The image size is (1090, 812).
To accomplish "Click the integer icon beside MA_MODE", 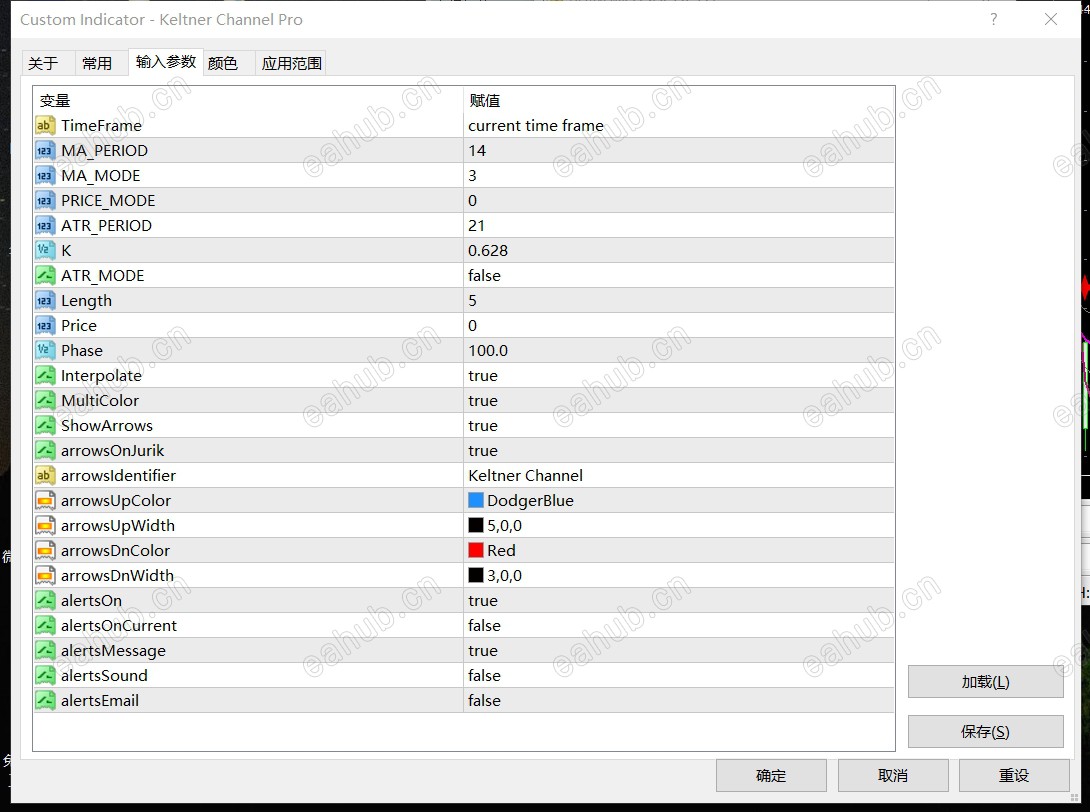I will pos(44,175).
